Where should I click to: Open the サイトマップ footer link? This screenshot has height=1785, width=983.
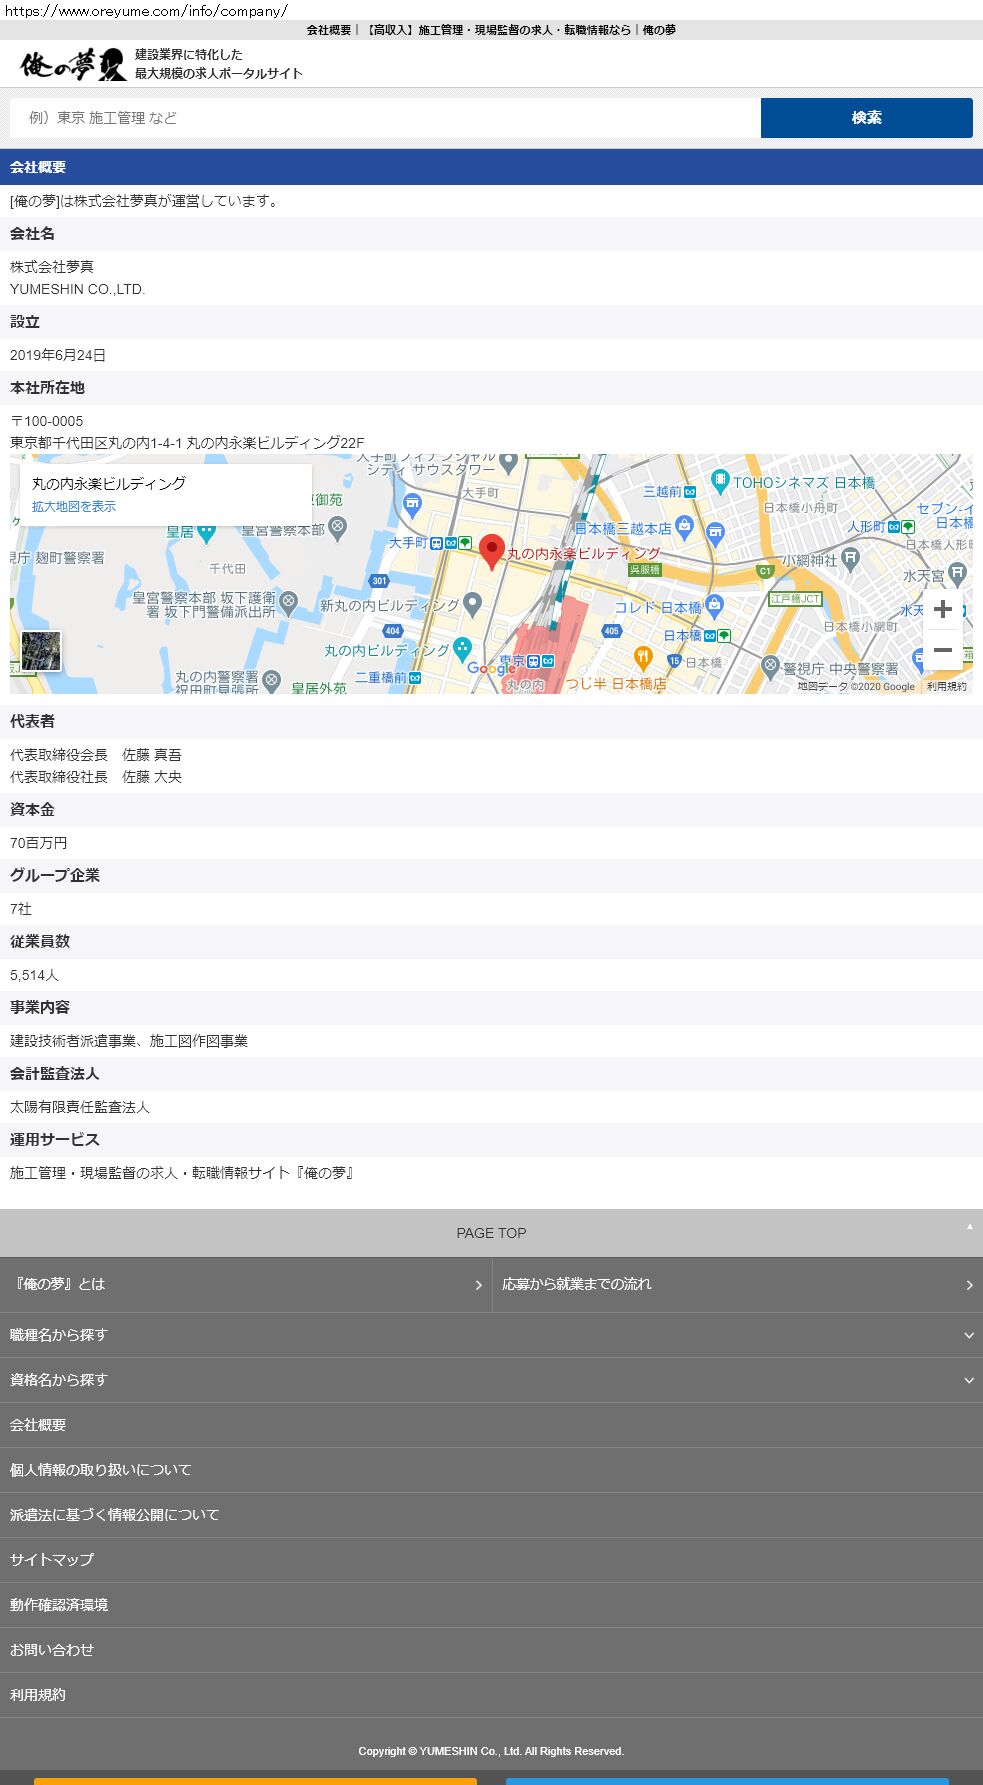pyautogui.click(x=52, y=1560)
